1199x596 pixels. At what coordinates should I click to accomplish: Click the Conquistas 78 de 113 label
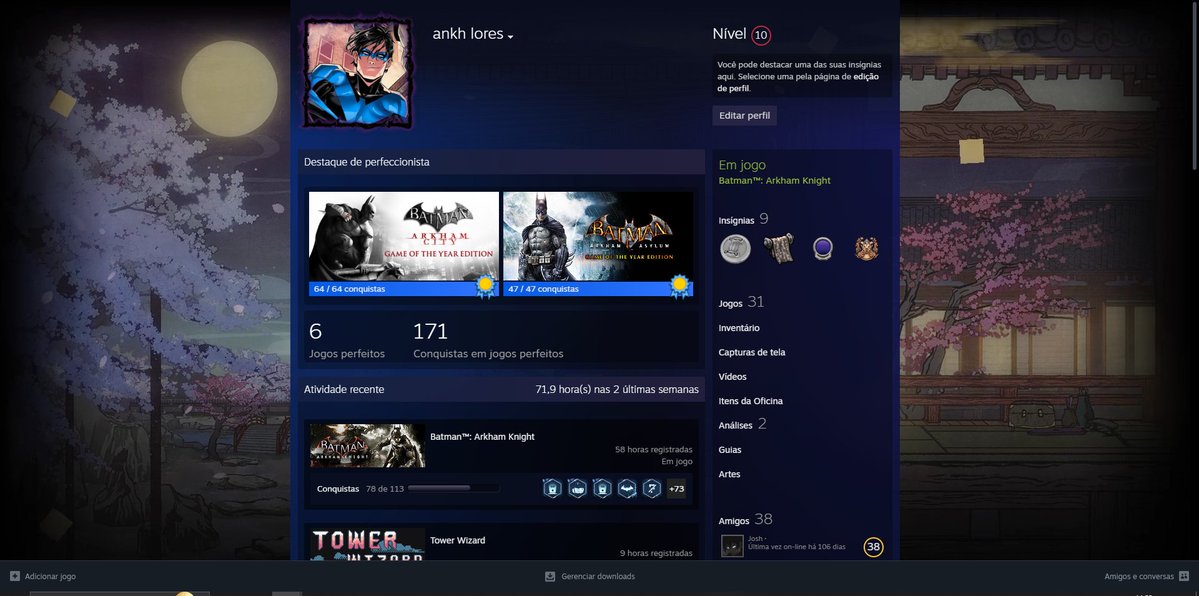pyautogui.click(x=360, y=489)
